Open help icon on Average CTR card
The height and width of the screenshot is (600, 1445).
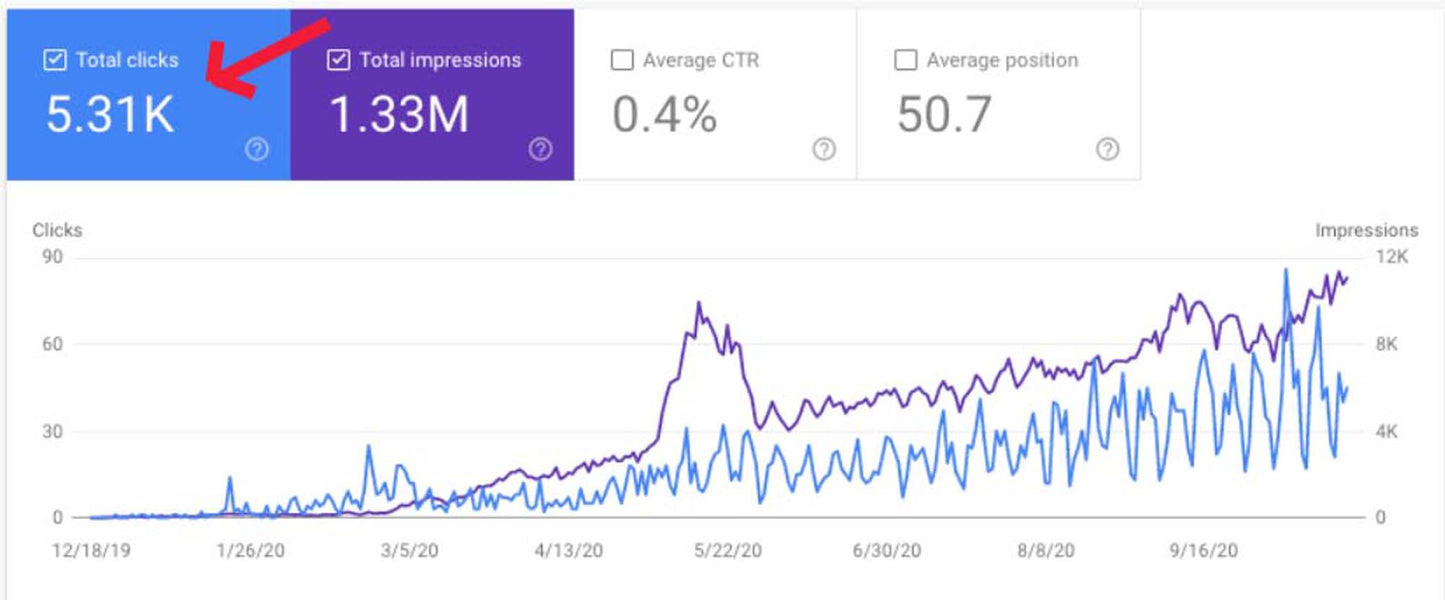(x=824, y=150)
